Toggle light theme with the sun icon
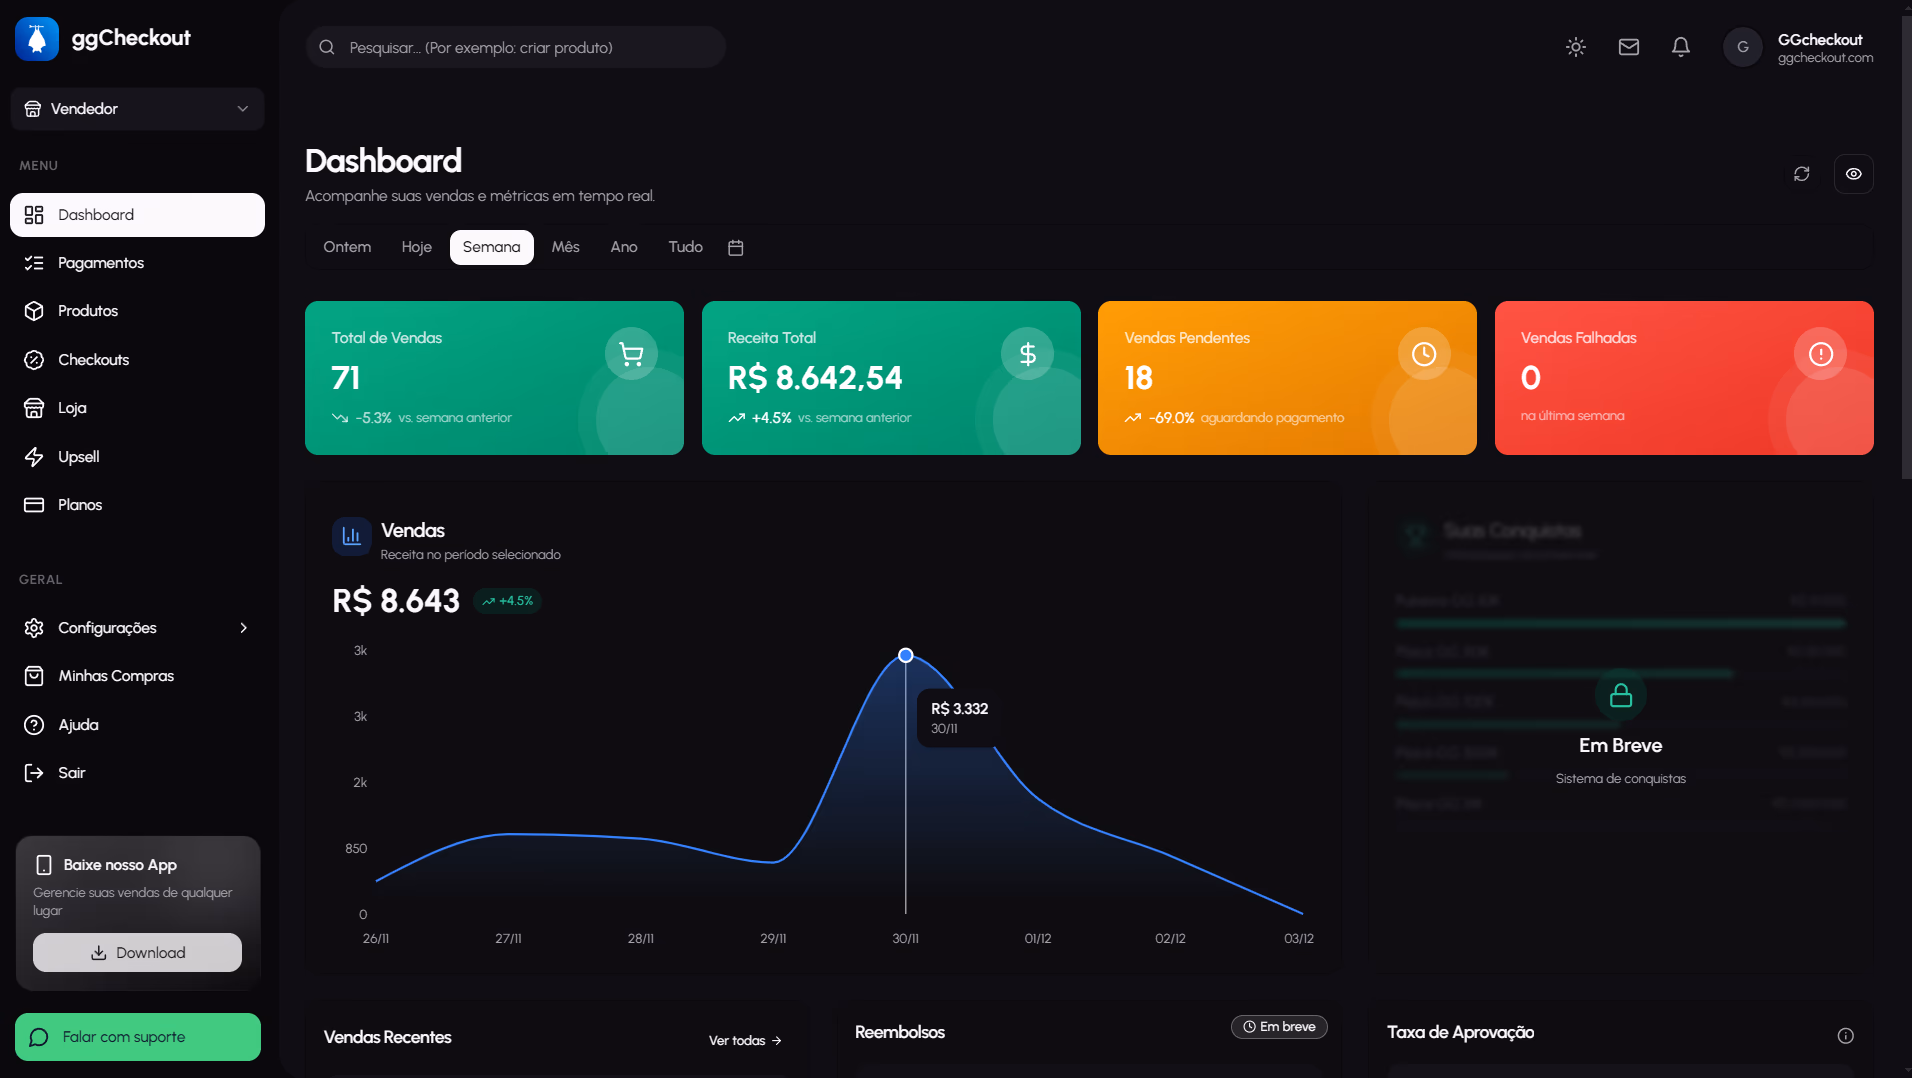Screen dimensions: 1912x1078 click(1576, 47)
